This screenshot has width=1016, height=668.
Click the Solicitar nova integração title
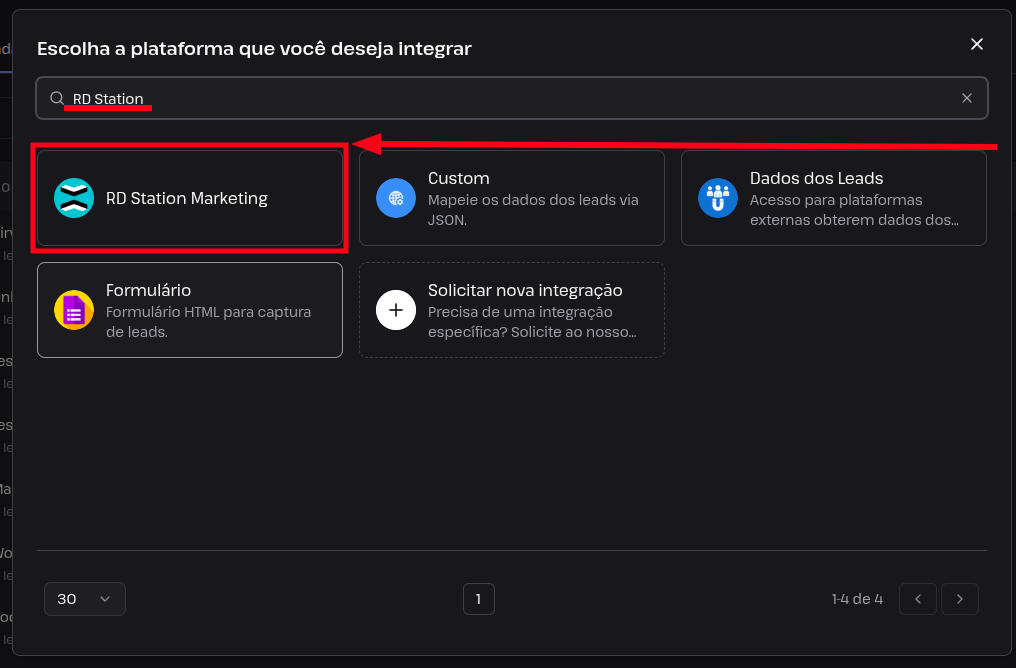pos(525,290)
